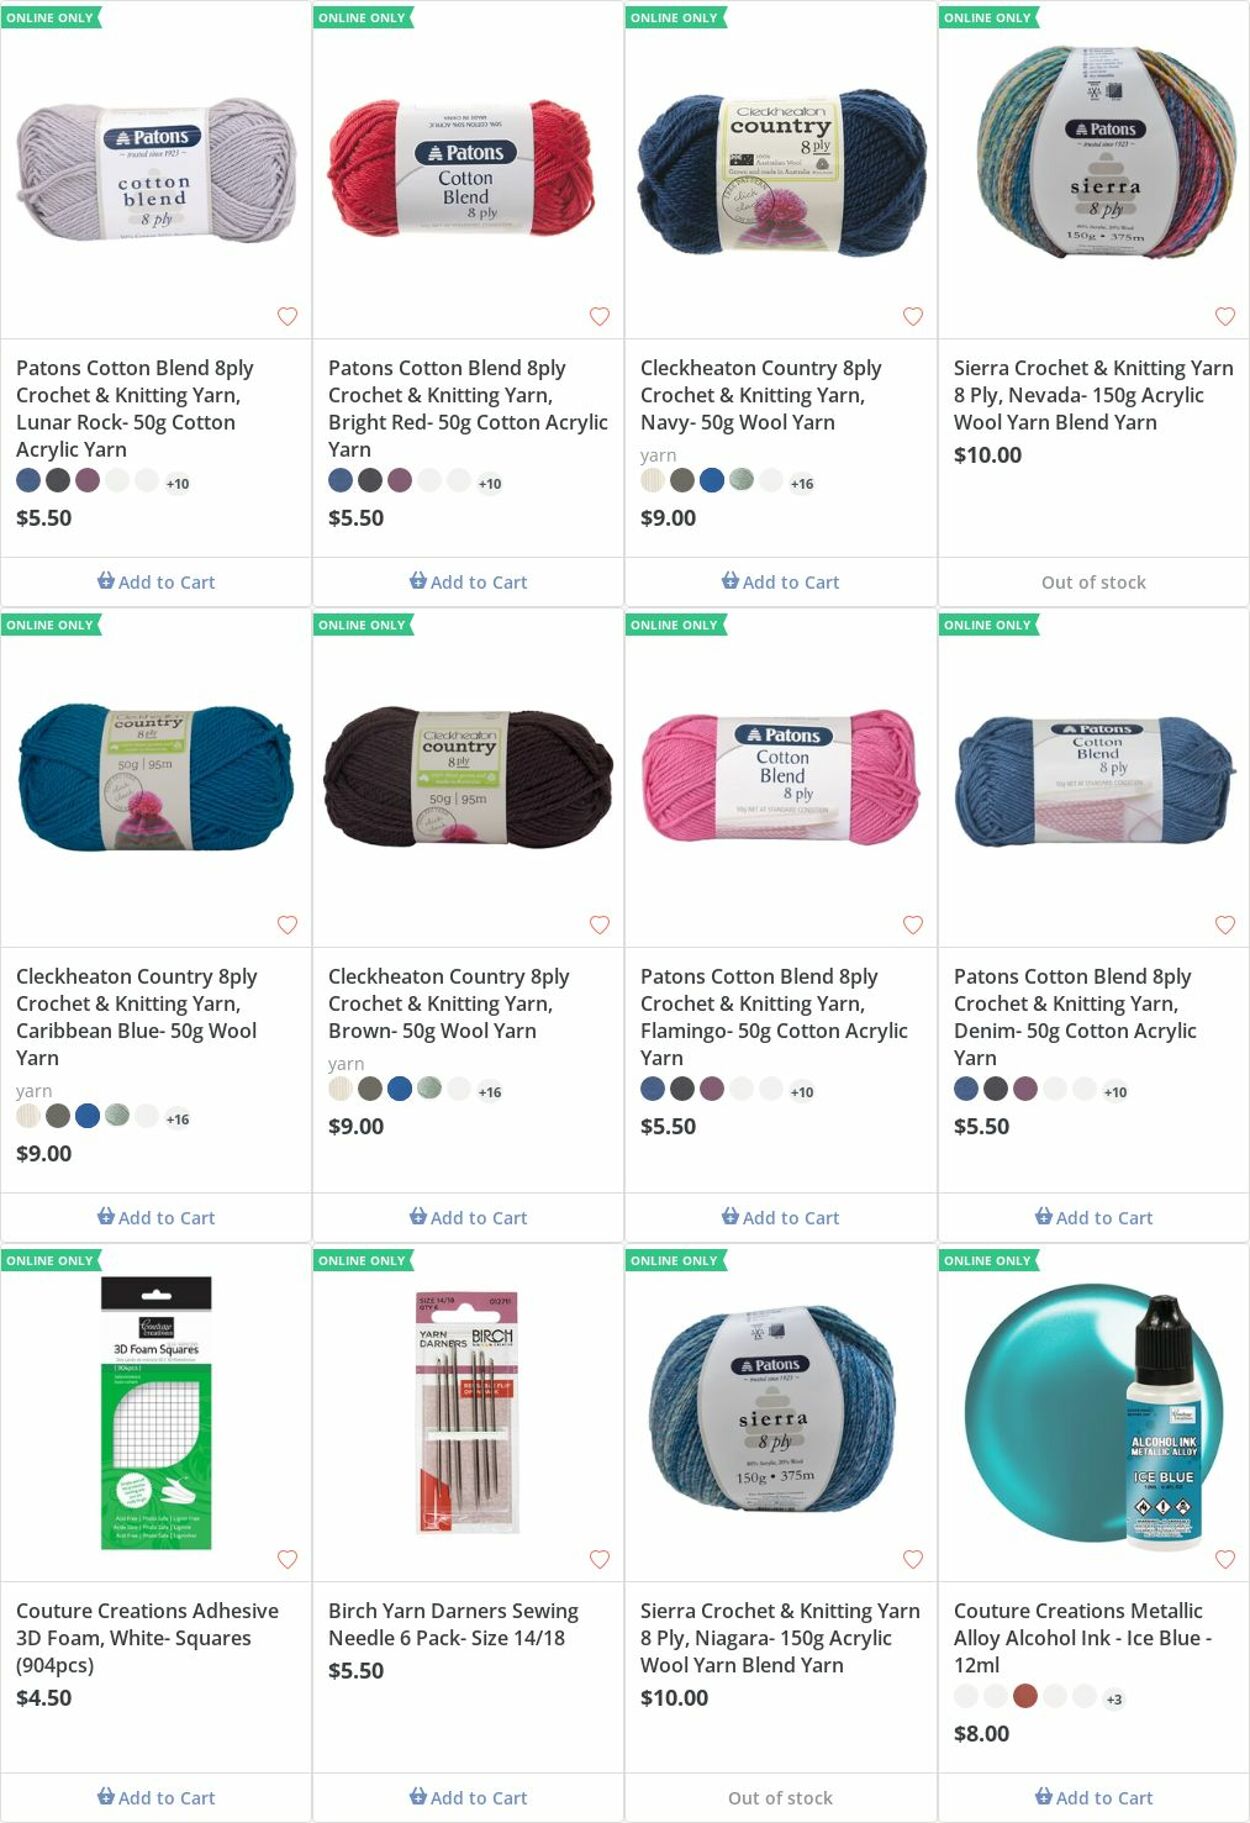Add Birch Yarn Darners to cart
Screen dimensions: 1250x1823
(x=468, y=1797)
